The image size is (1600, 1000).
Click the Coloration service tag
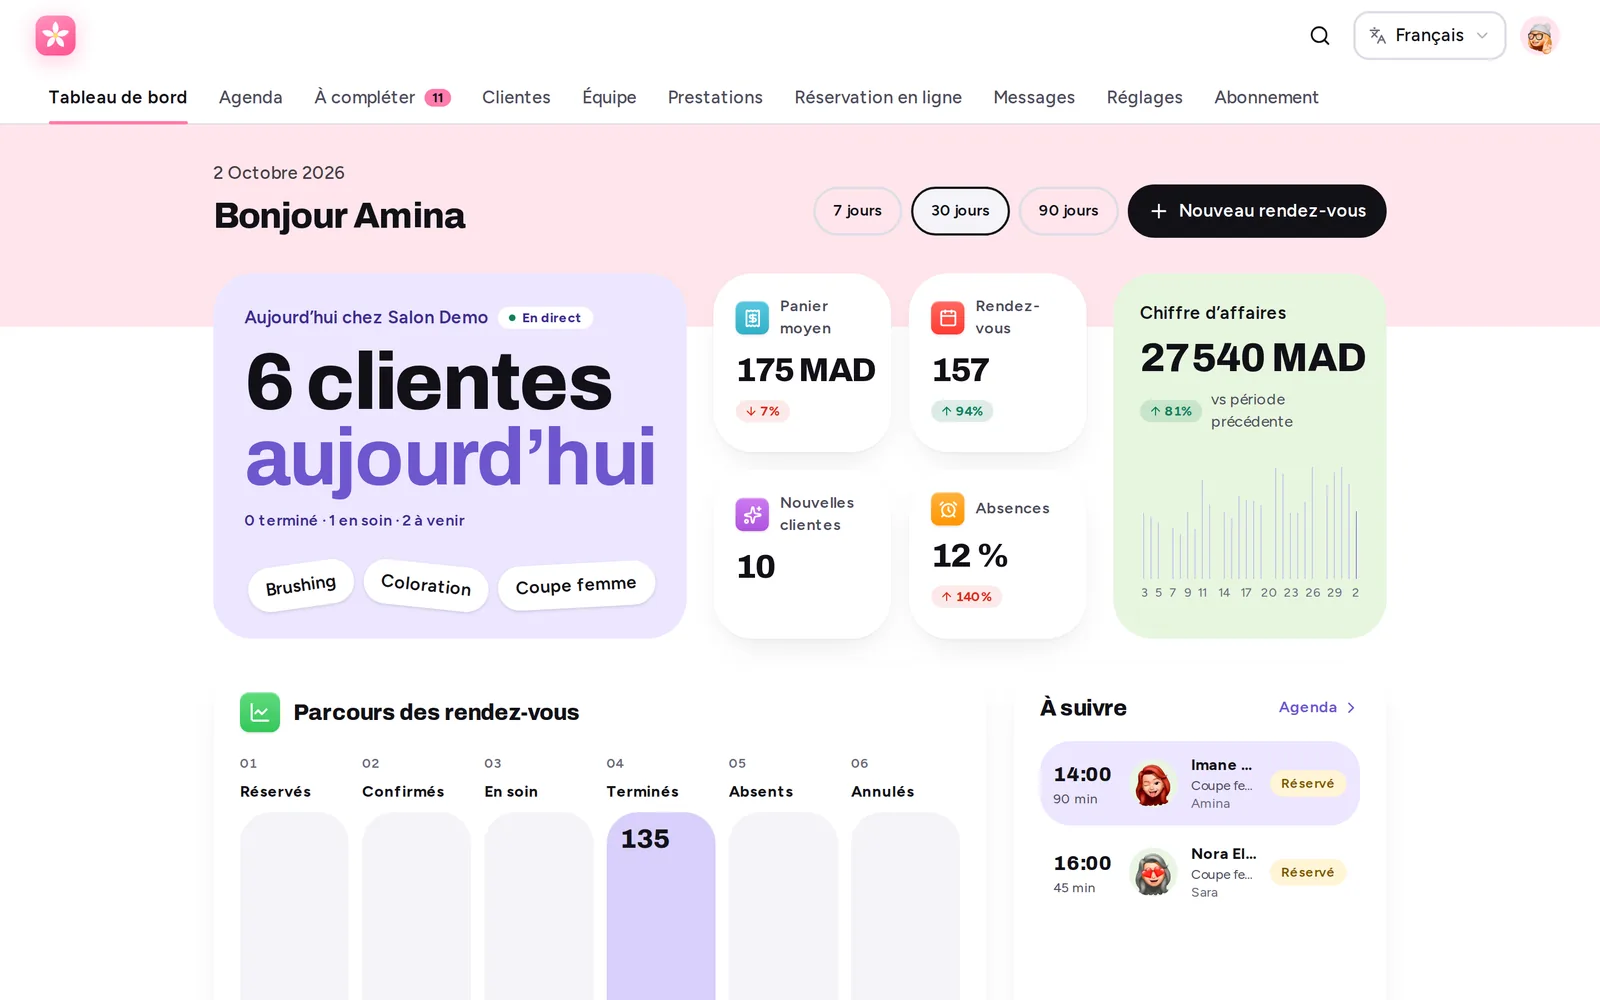(x=426, y=585)
